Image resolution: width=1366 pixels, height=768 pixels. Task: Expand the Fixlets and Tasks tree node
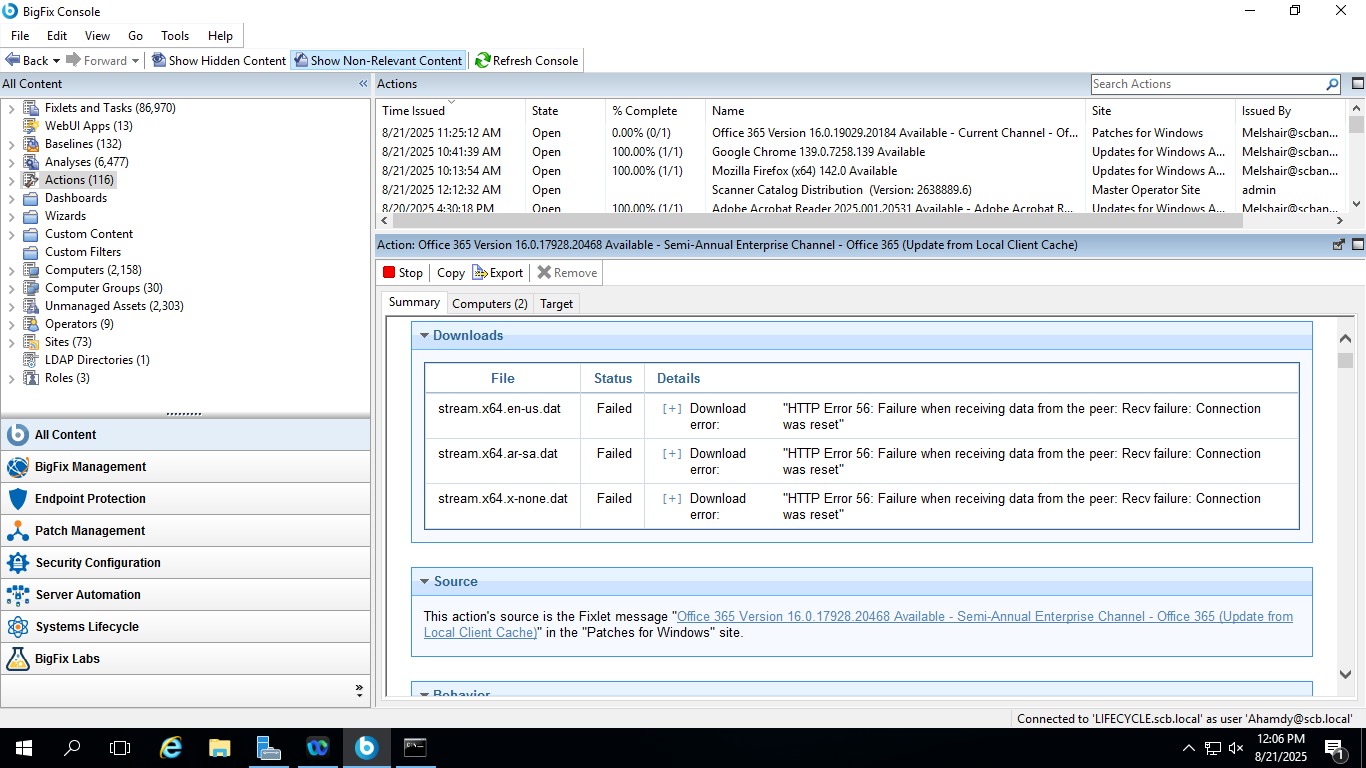coord(11,108)
